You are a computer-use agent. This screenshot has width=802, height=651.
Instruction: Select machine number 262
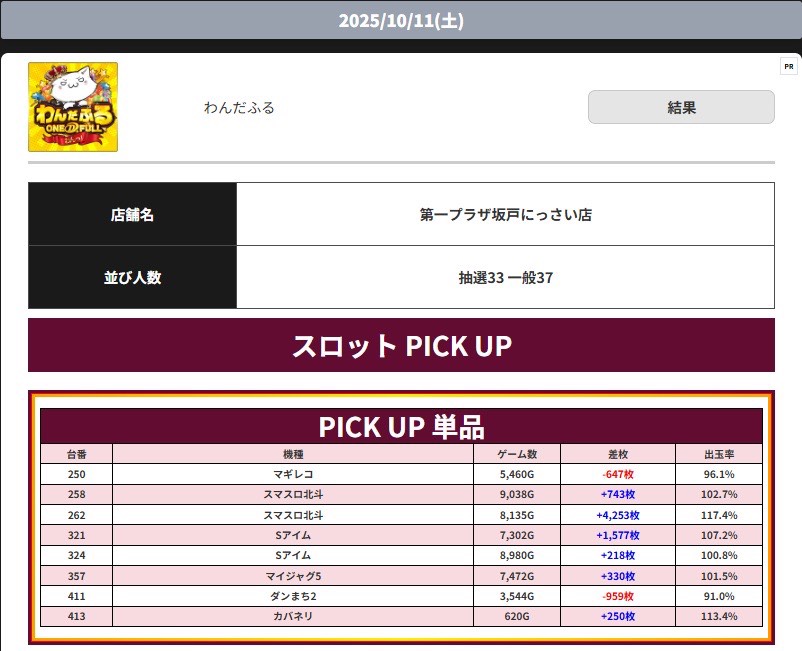[76, 515]
